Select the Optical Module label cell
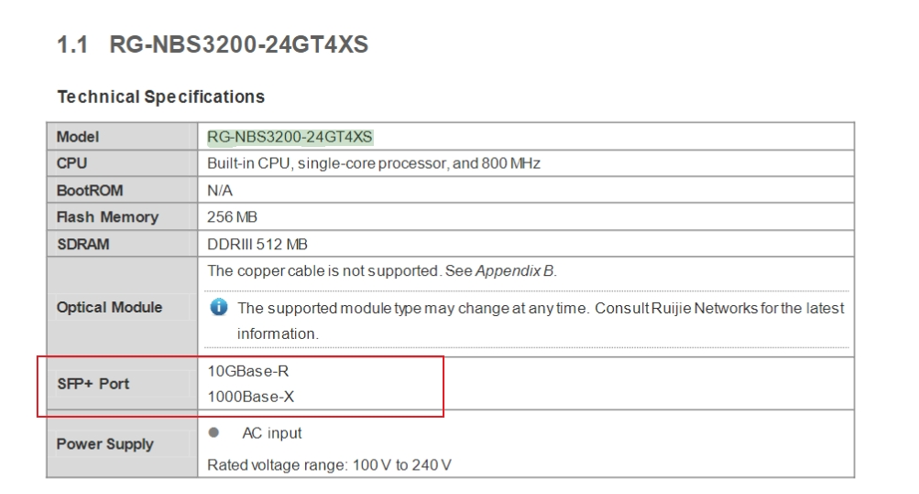Viewport: 919px width, 494px height. [122, 306]
